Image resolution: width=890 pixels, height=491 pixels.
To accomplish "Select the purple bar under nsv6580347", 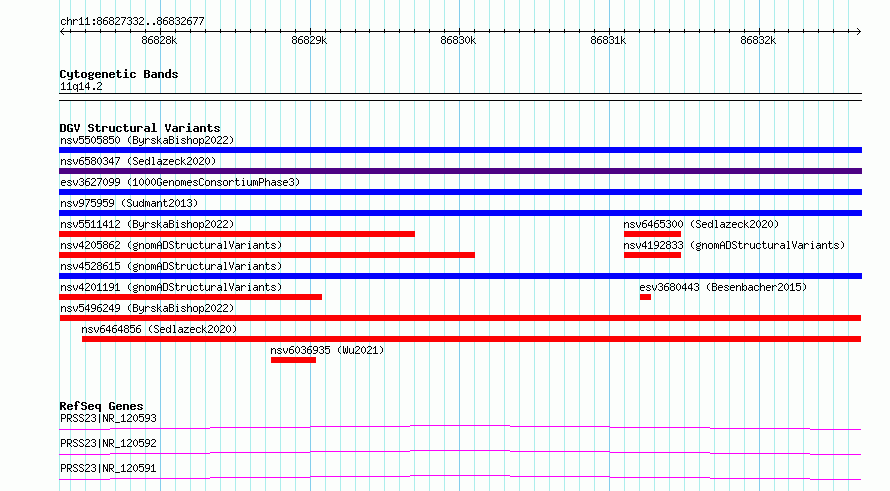I will (x=460, y=171).
